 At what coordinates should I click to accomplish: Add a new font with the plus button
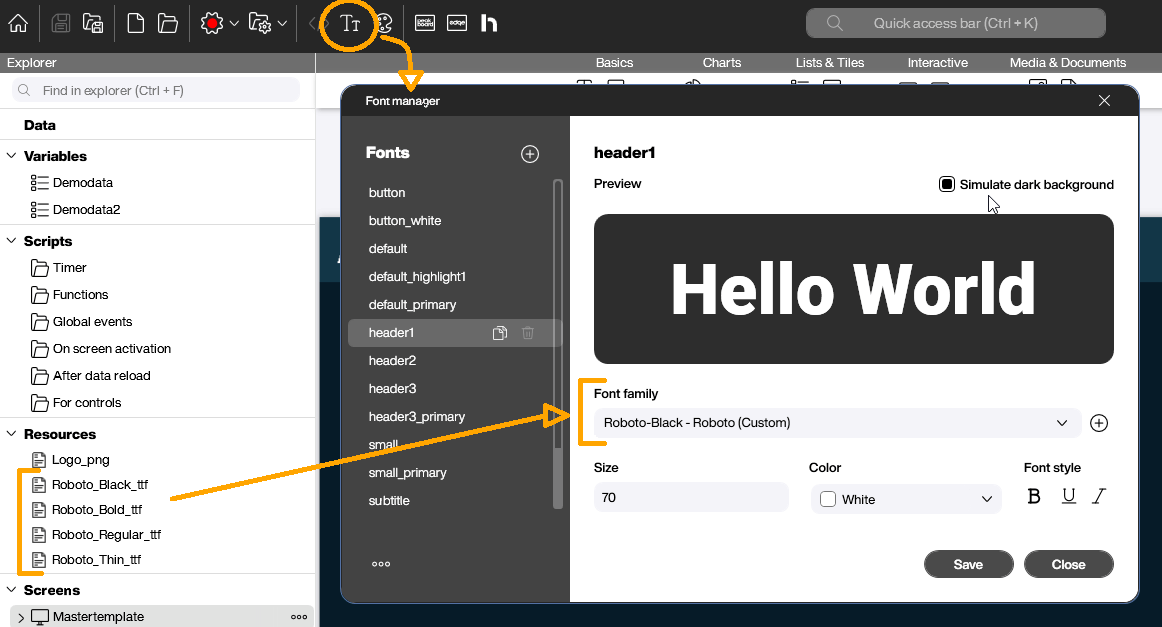[529, 153]
